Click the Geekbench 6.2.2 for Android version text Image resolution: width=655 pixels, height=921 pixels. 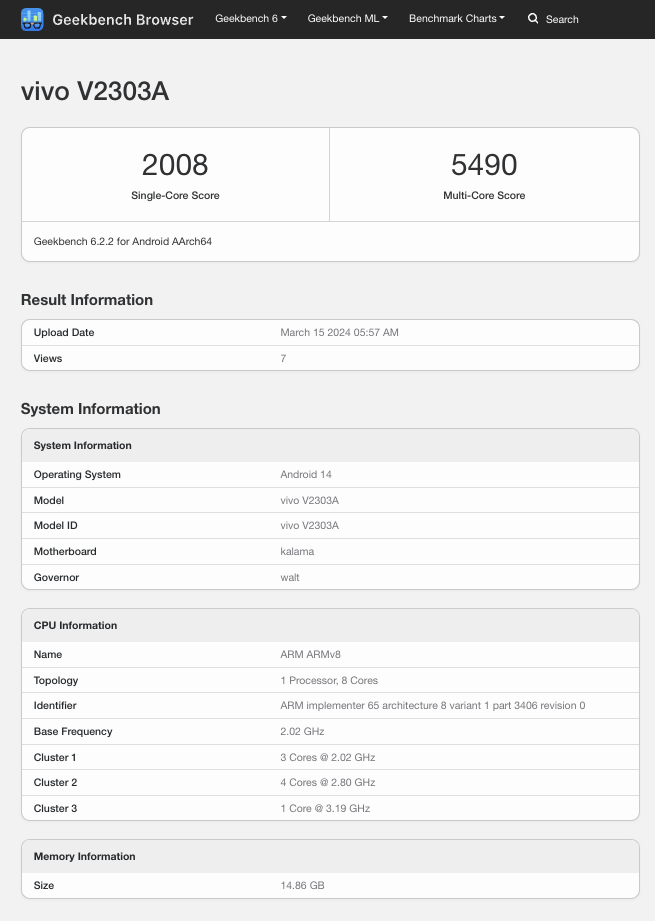(x=123, y=241)
